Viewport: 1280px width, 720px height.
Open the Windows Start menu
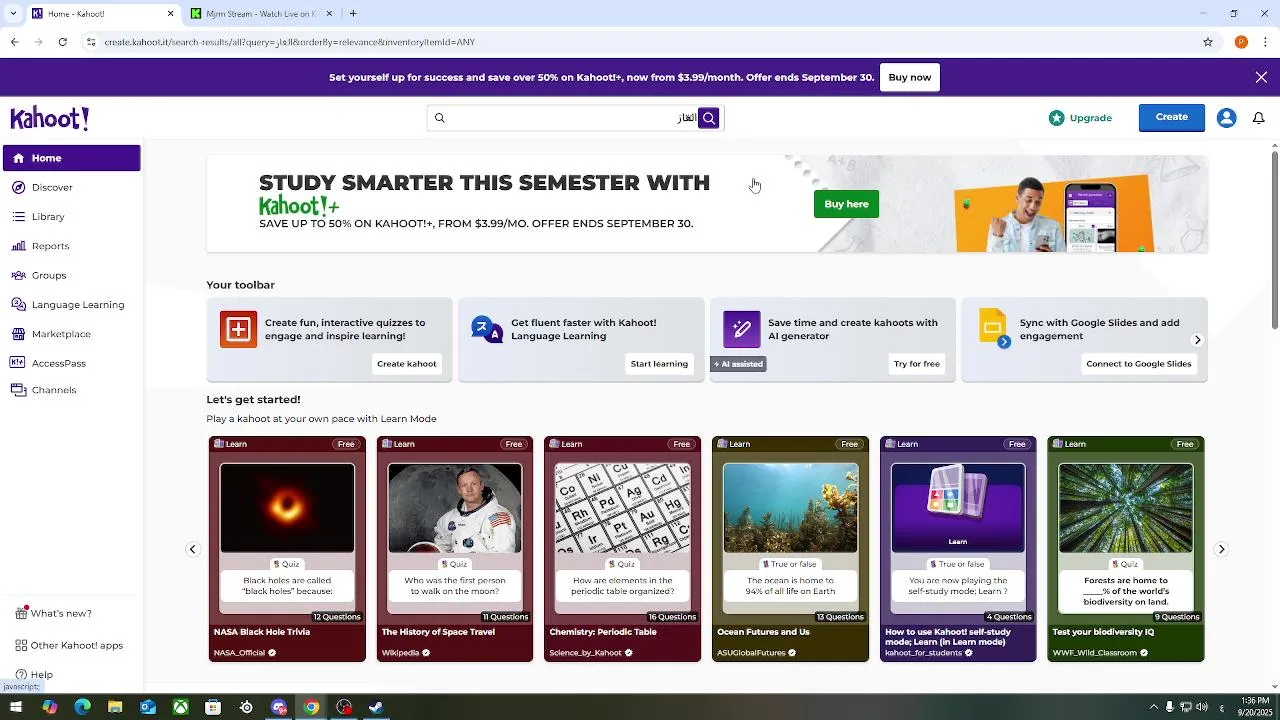(16, 707)
